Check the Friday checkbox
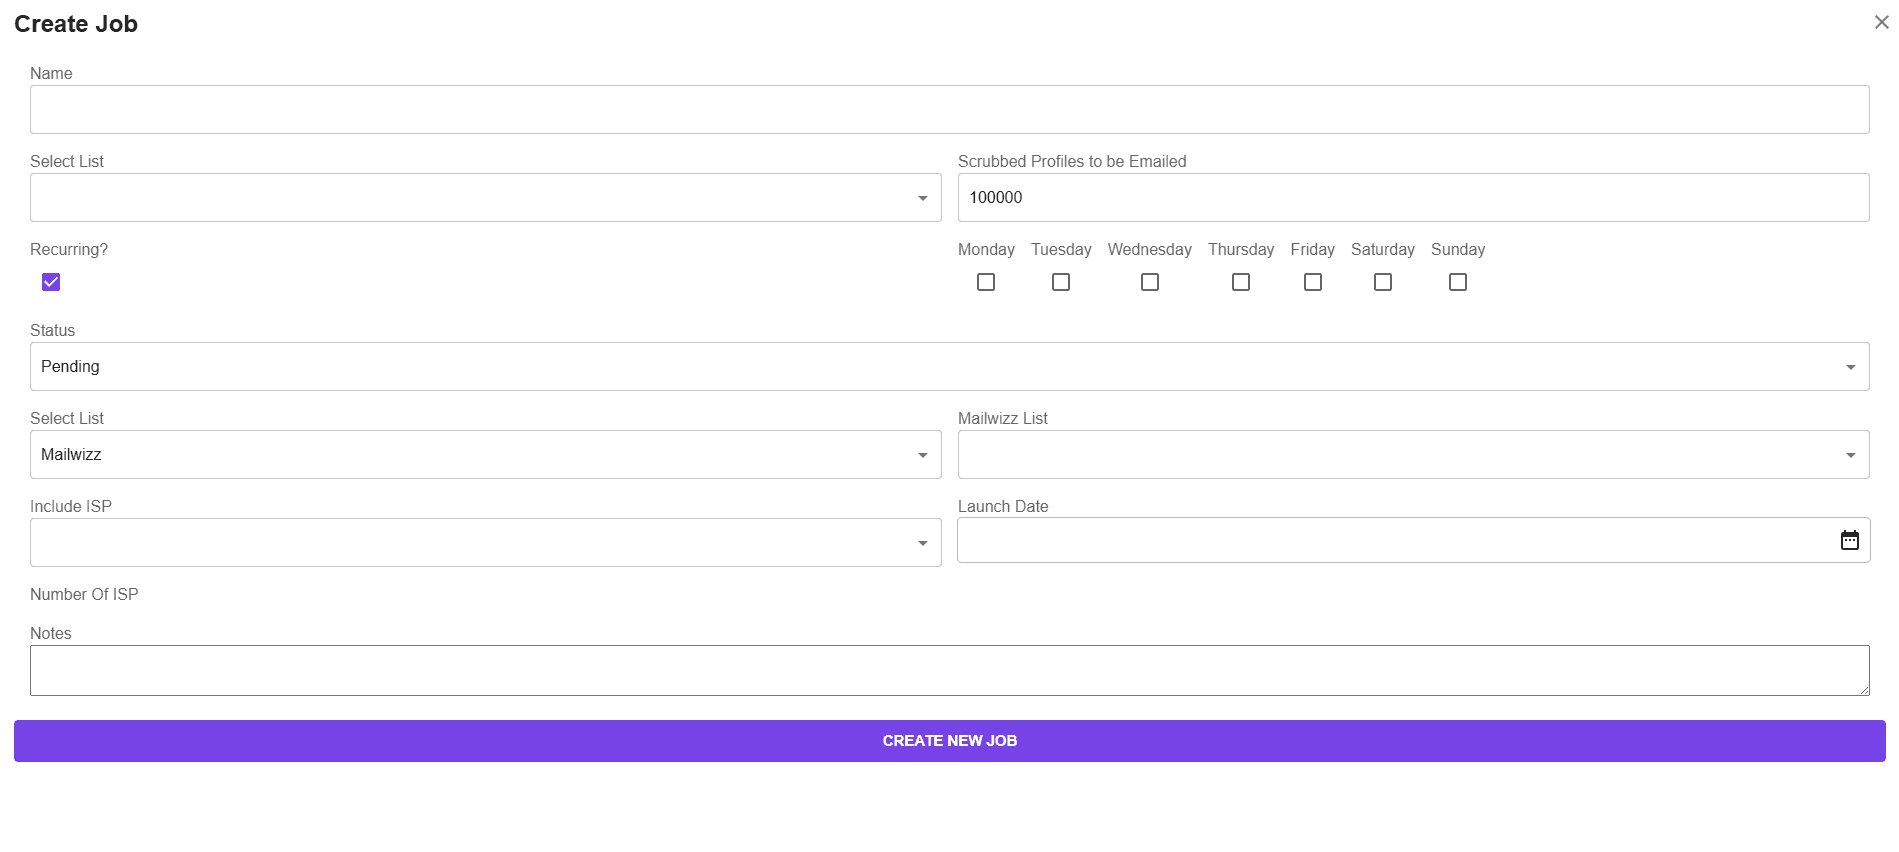The width and height of the screenshot is (1899, 852). point(1312,282)
